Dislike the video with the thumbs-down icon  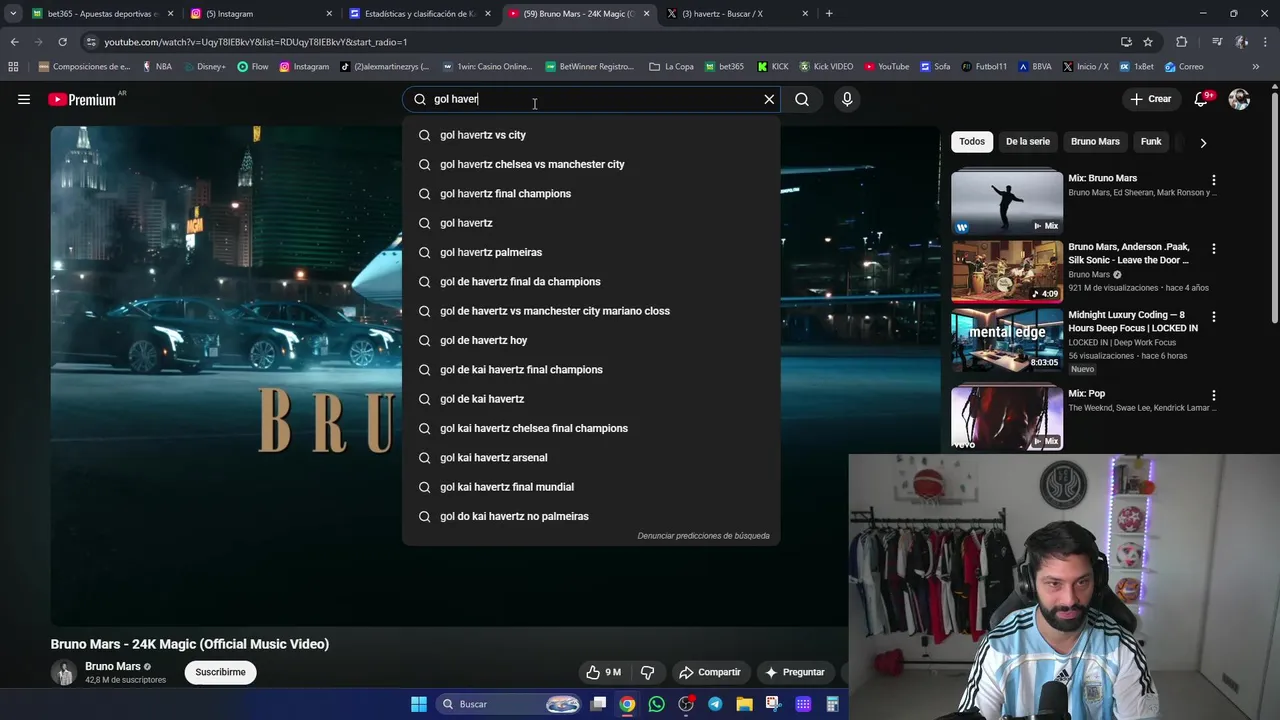(x=647, y=672)
